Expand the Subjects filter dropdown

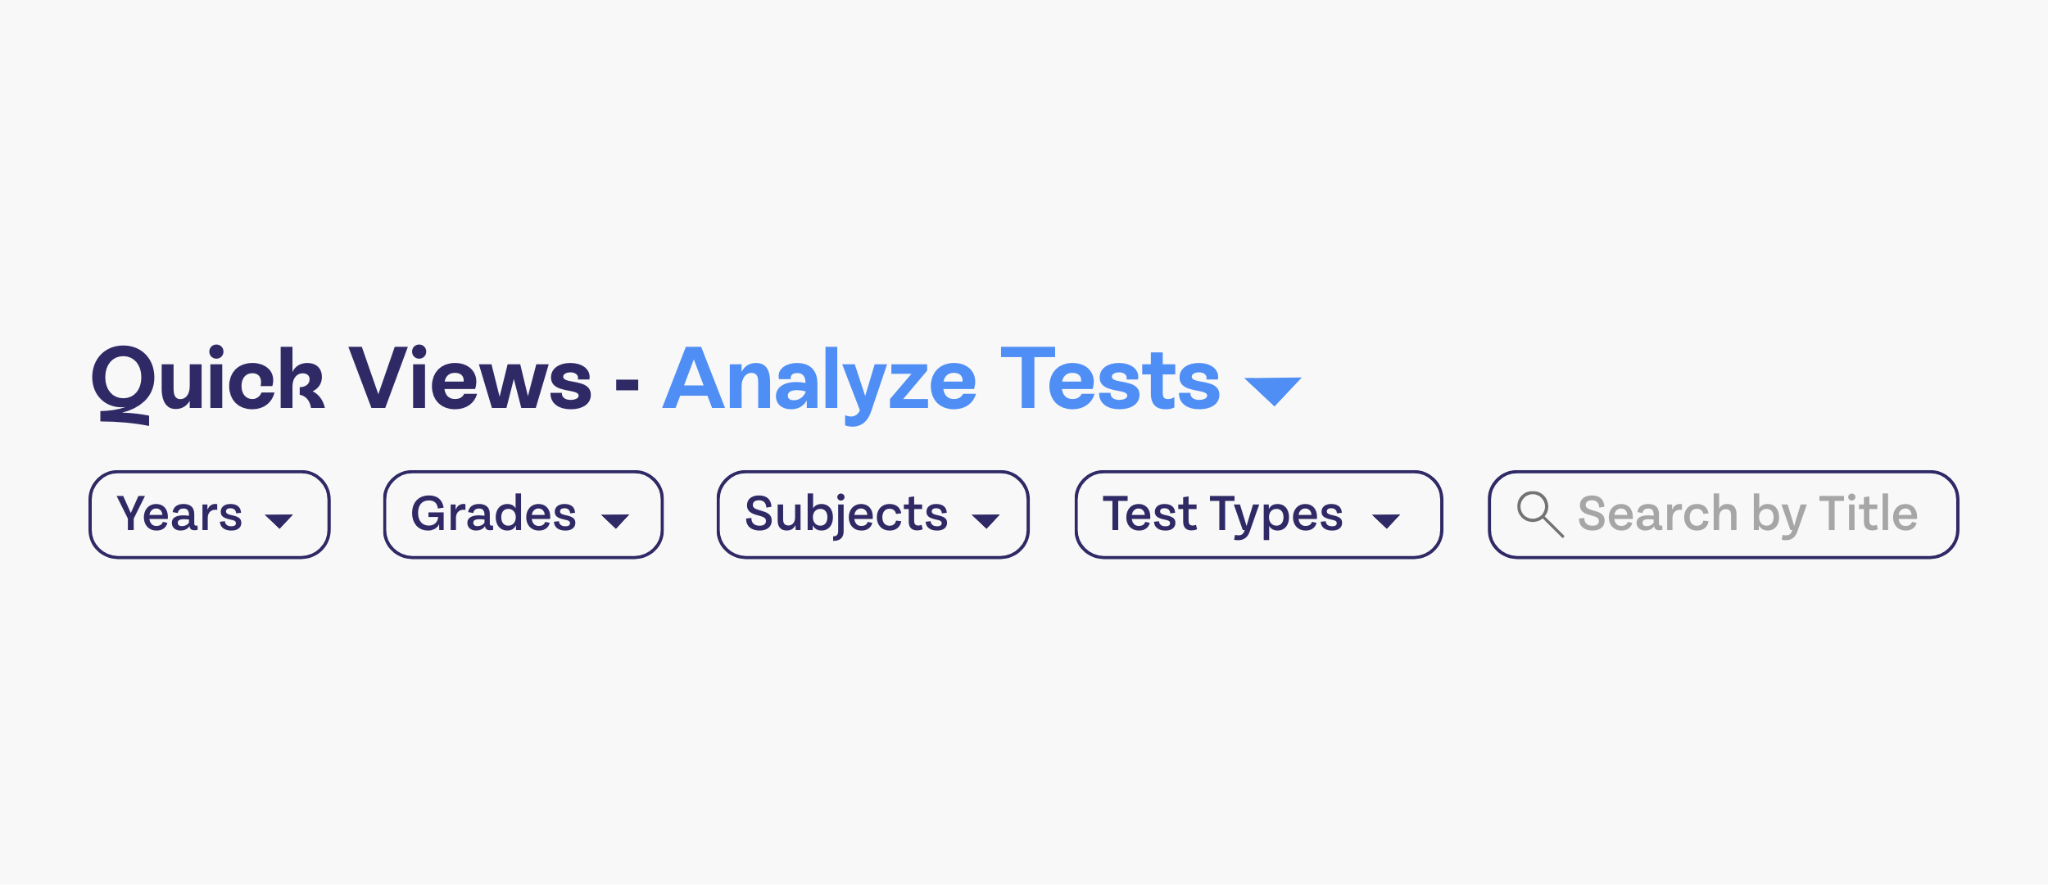[x=871, y=514]
